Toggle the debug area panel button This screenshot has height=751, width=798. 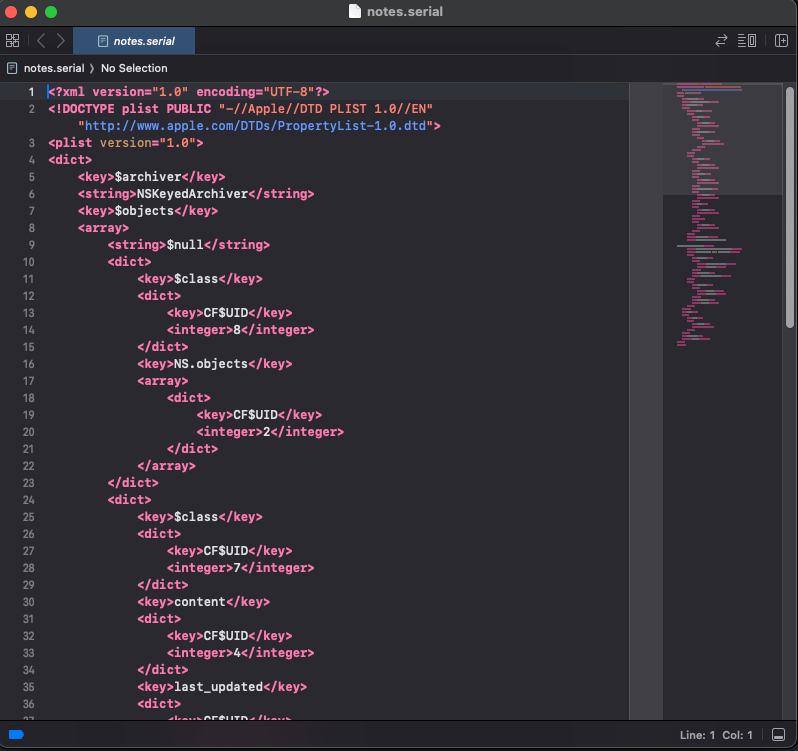pos(778,735)
